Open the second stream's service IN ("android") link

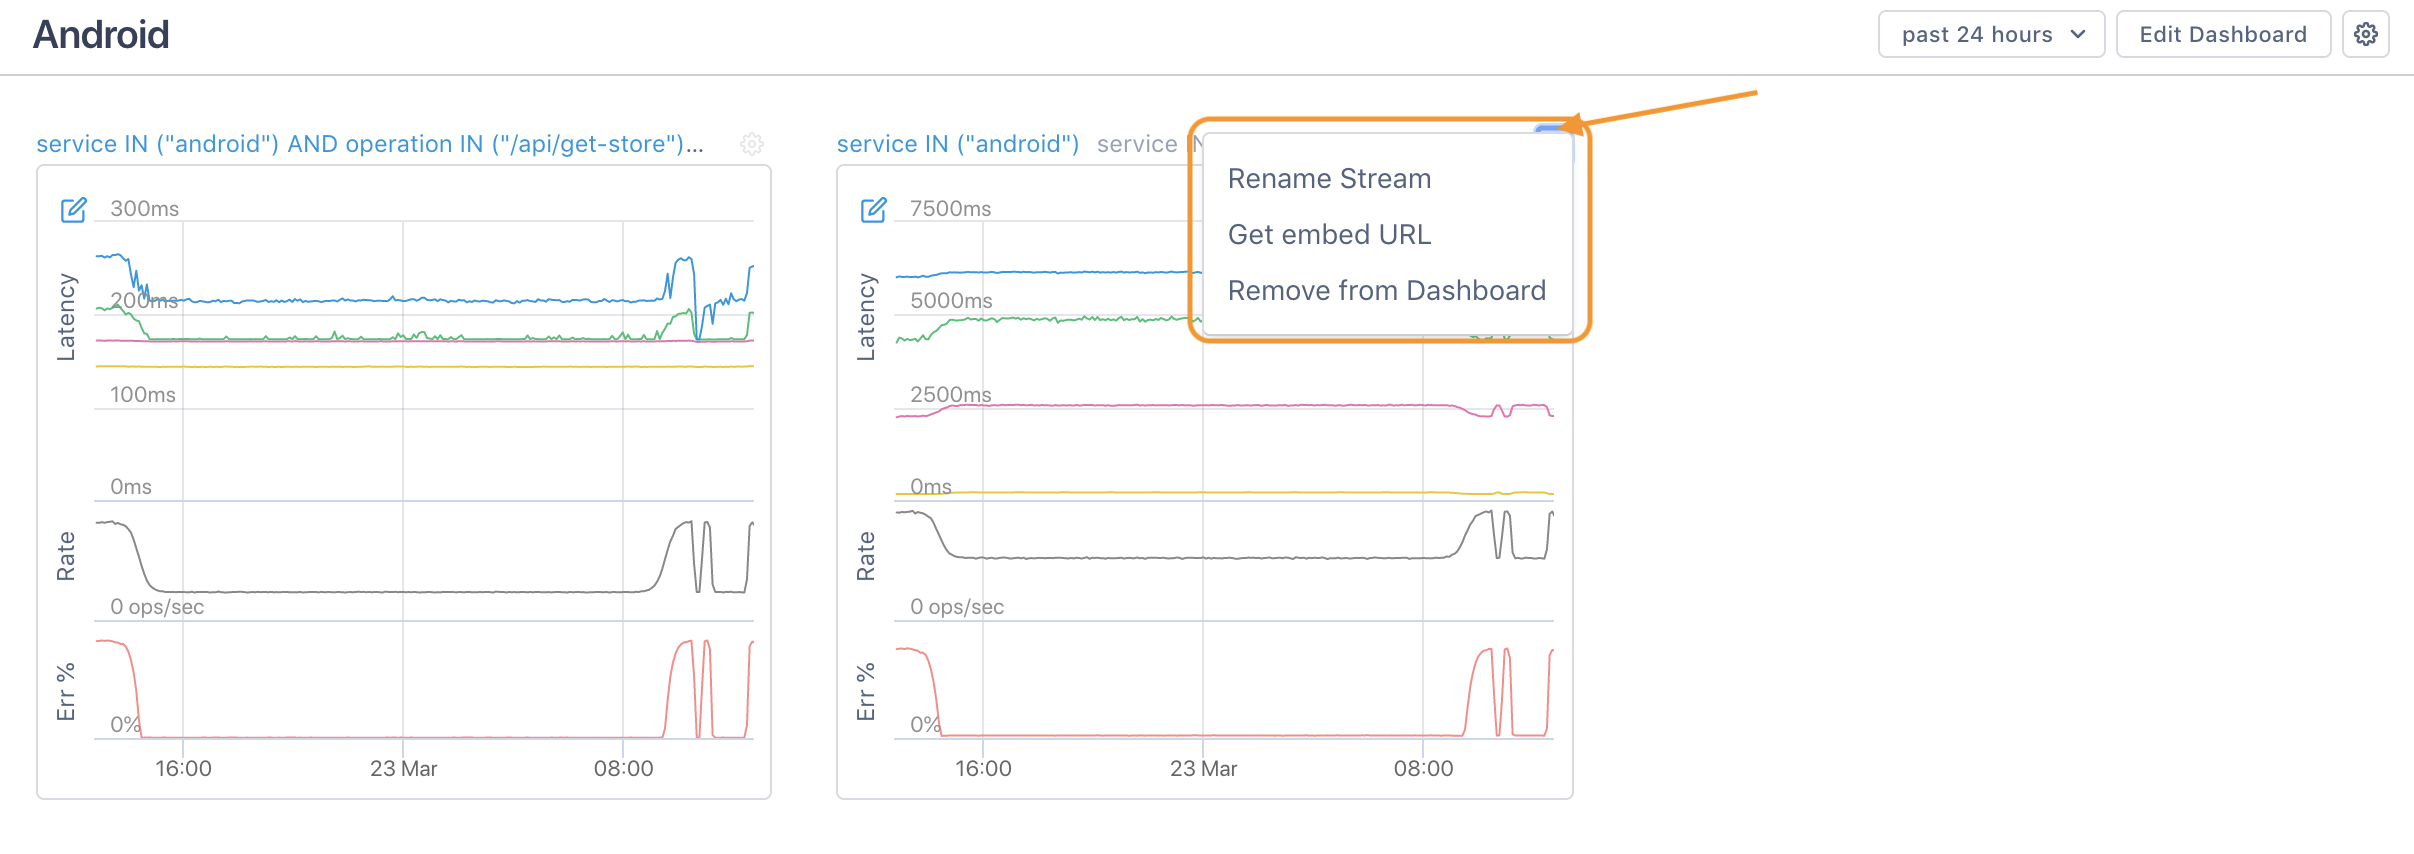957,144
